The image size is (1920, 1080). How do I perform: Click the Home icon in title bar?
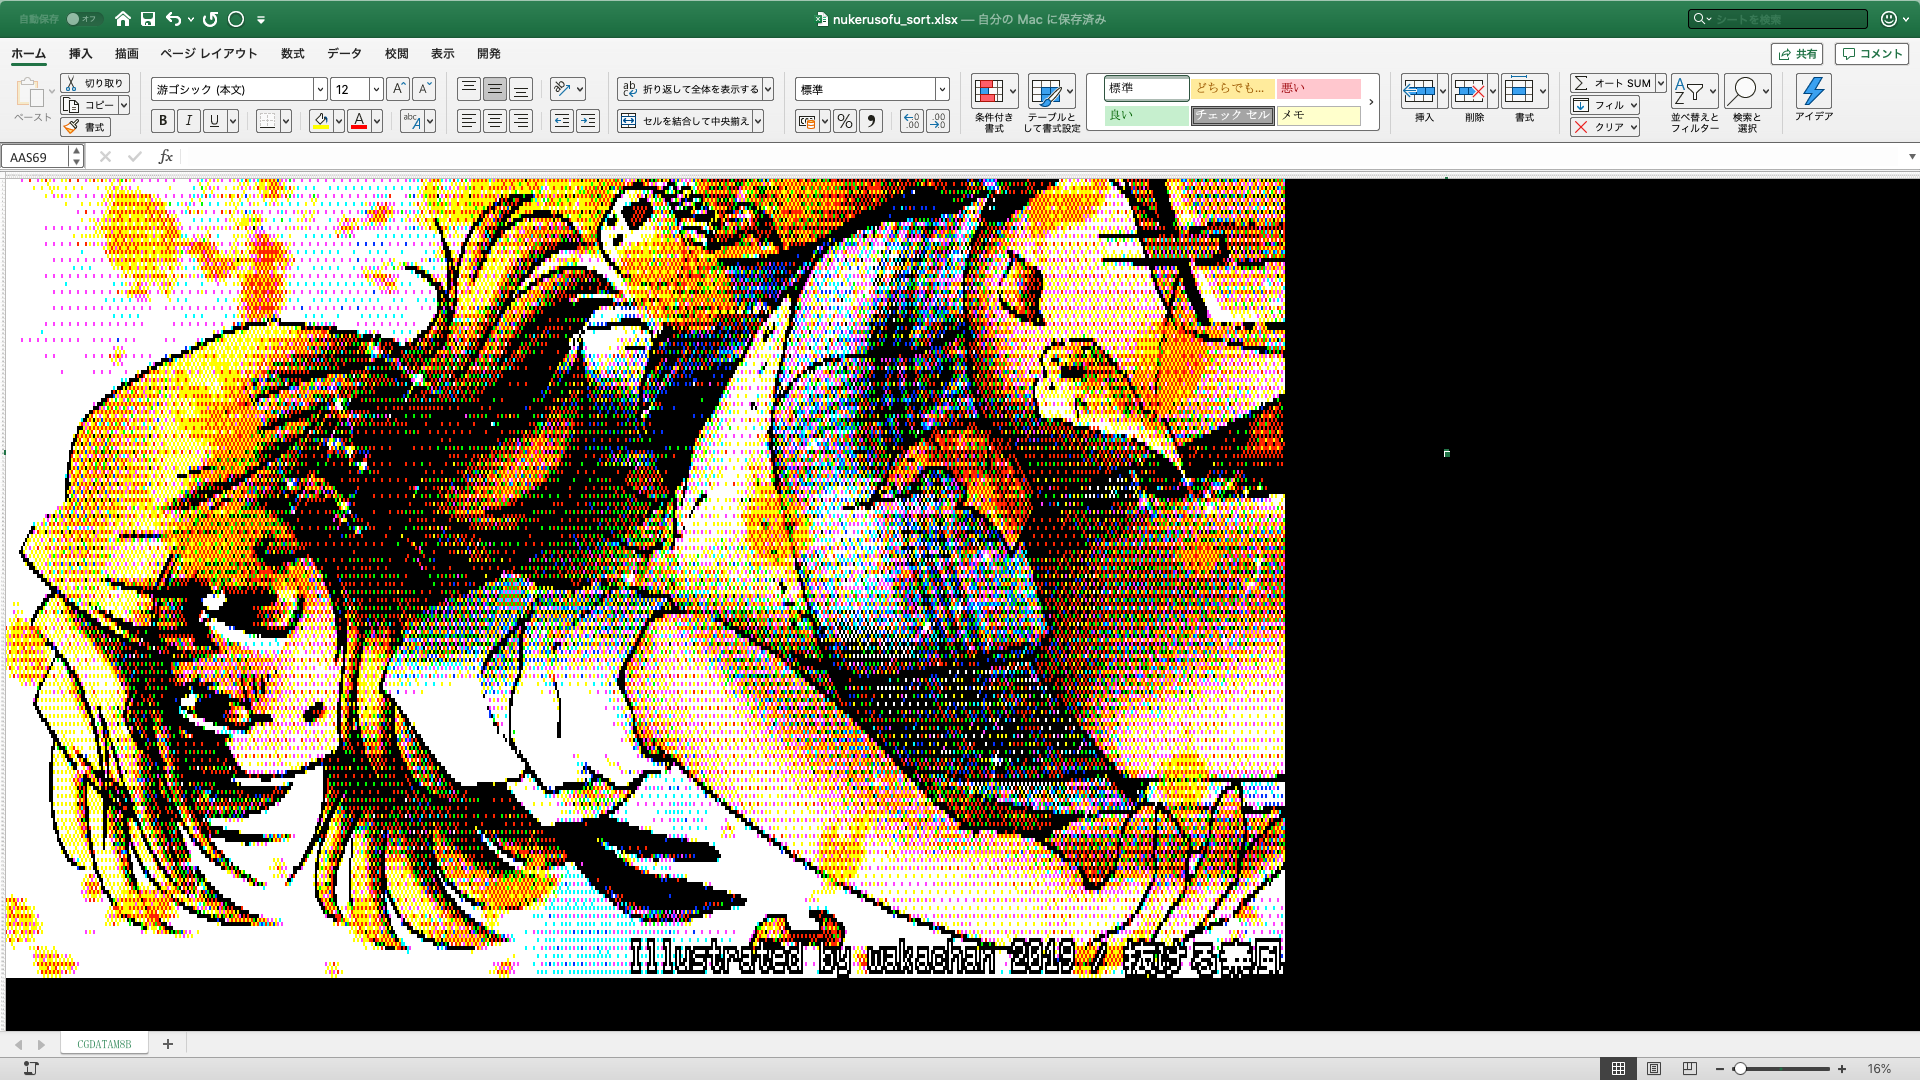(123, 19)
